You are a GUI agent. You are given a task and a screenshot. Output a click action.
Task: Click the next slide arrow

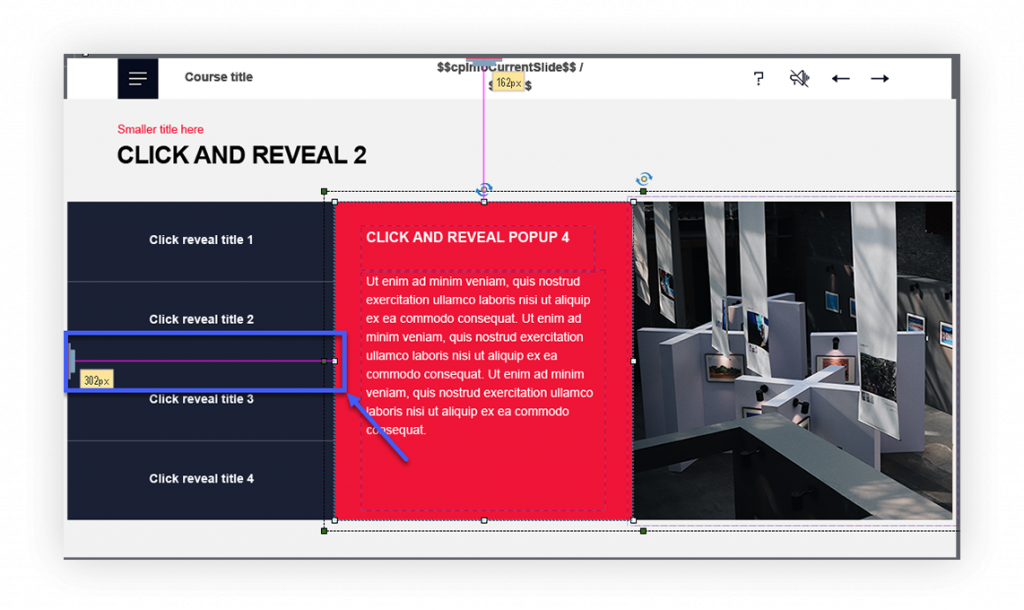click(879, 78)
